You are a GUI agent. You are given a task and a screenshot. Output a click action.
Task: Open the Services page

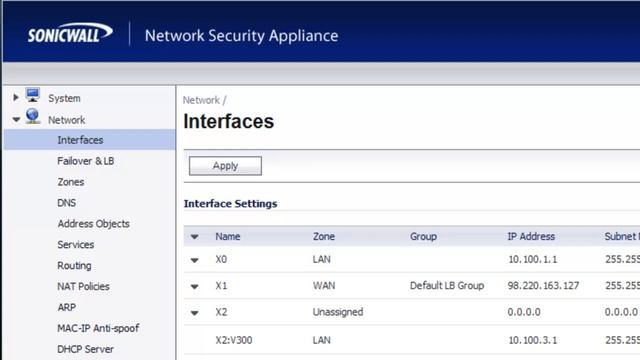coord(76,244)
